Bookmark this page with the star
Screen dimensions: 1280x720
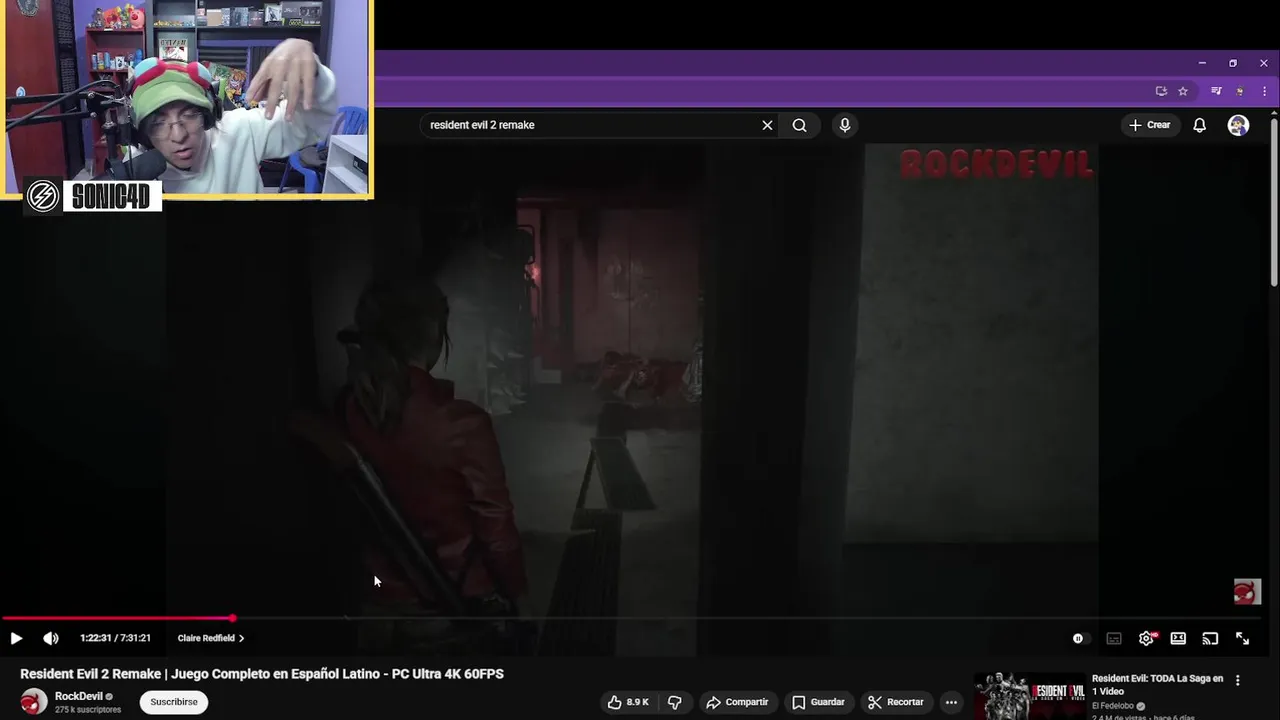click(x=1183, y=91)
